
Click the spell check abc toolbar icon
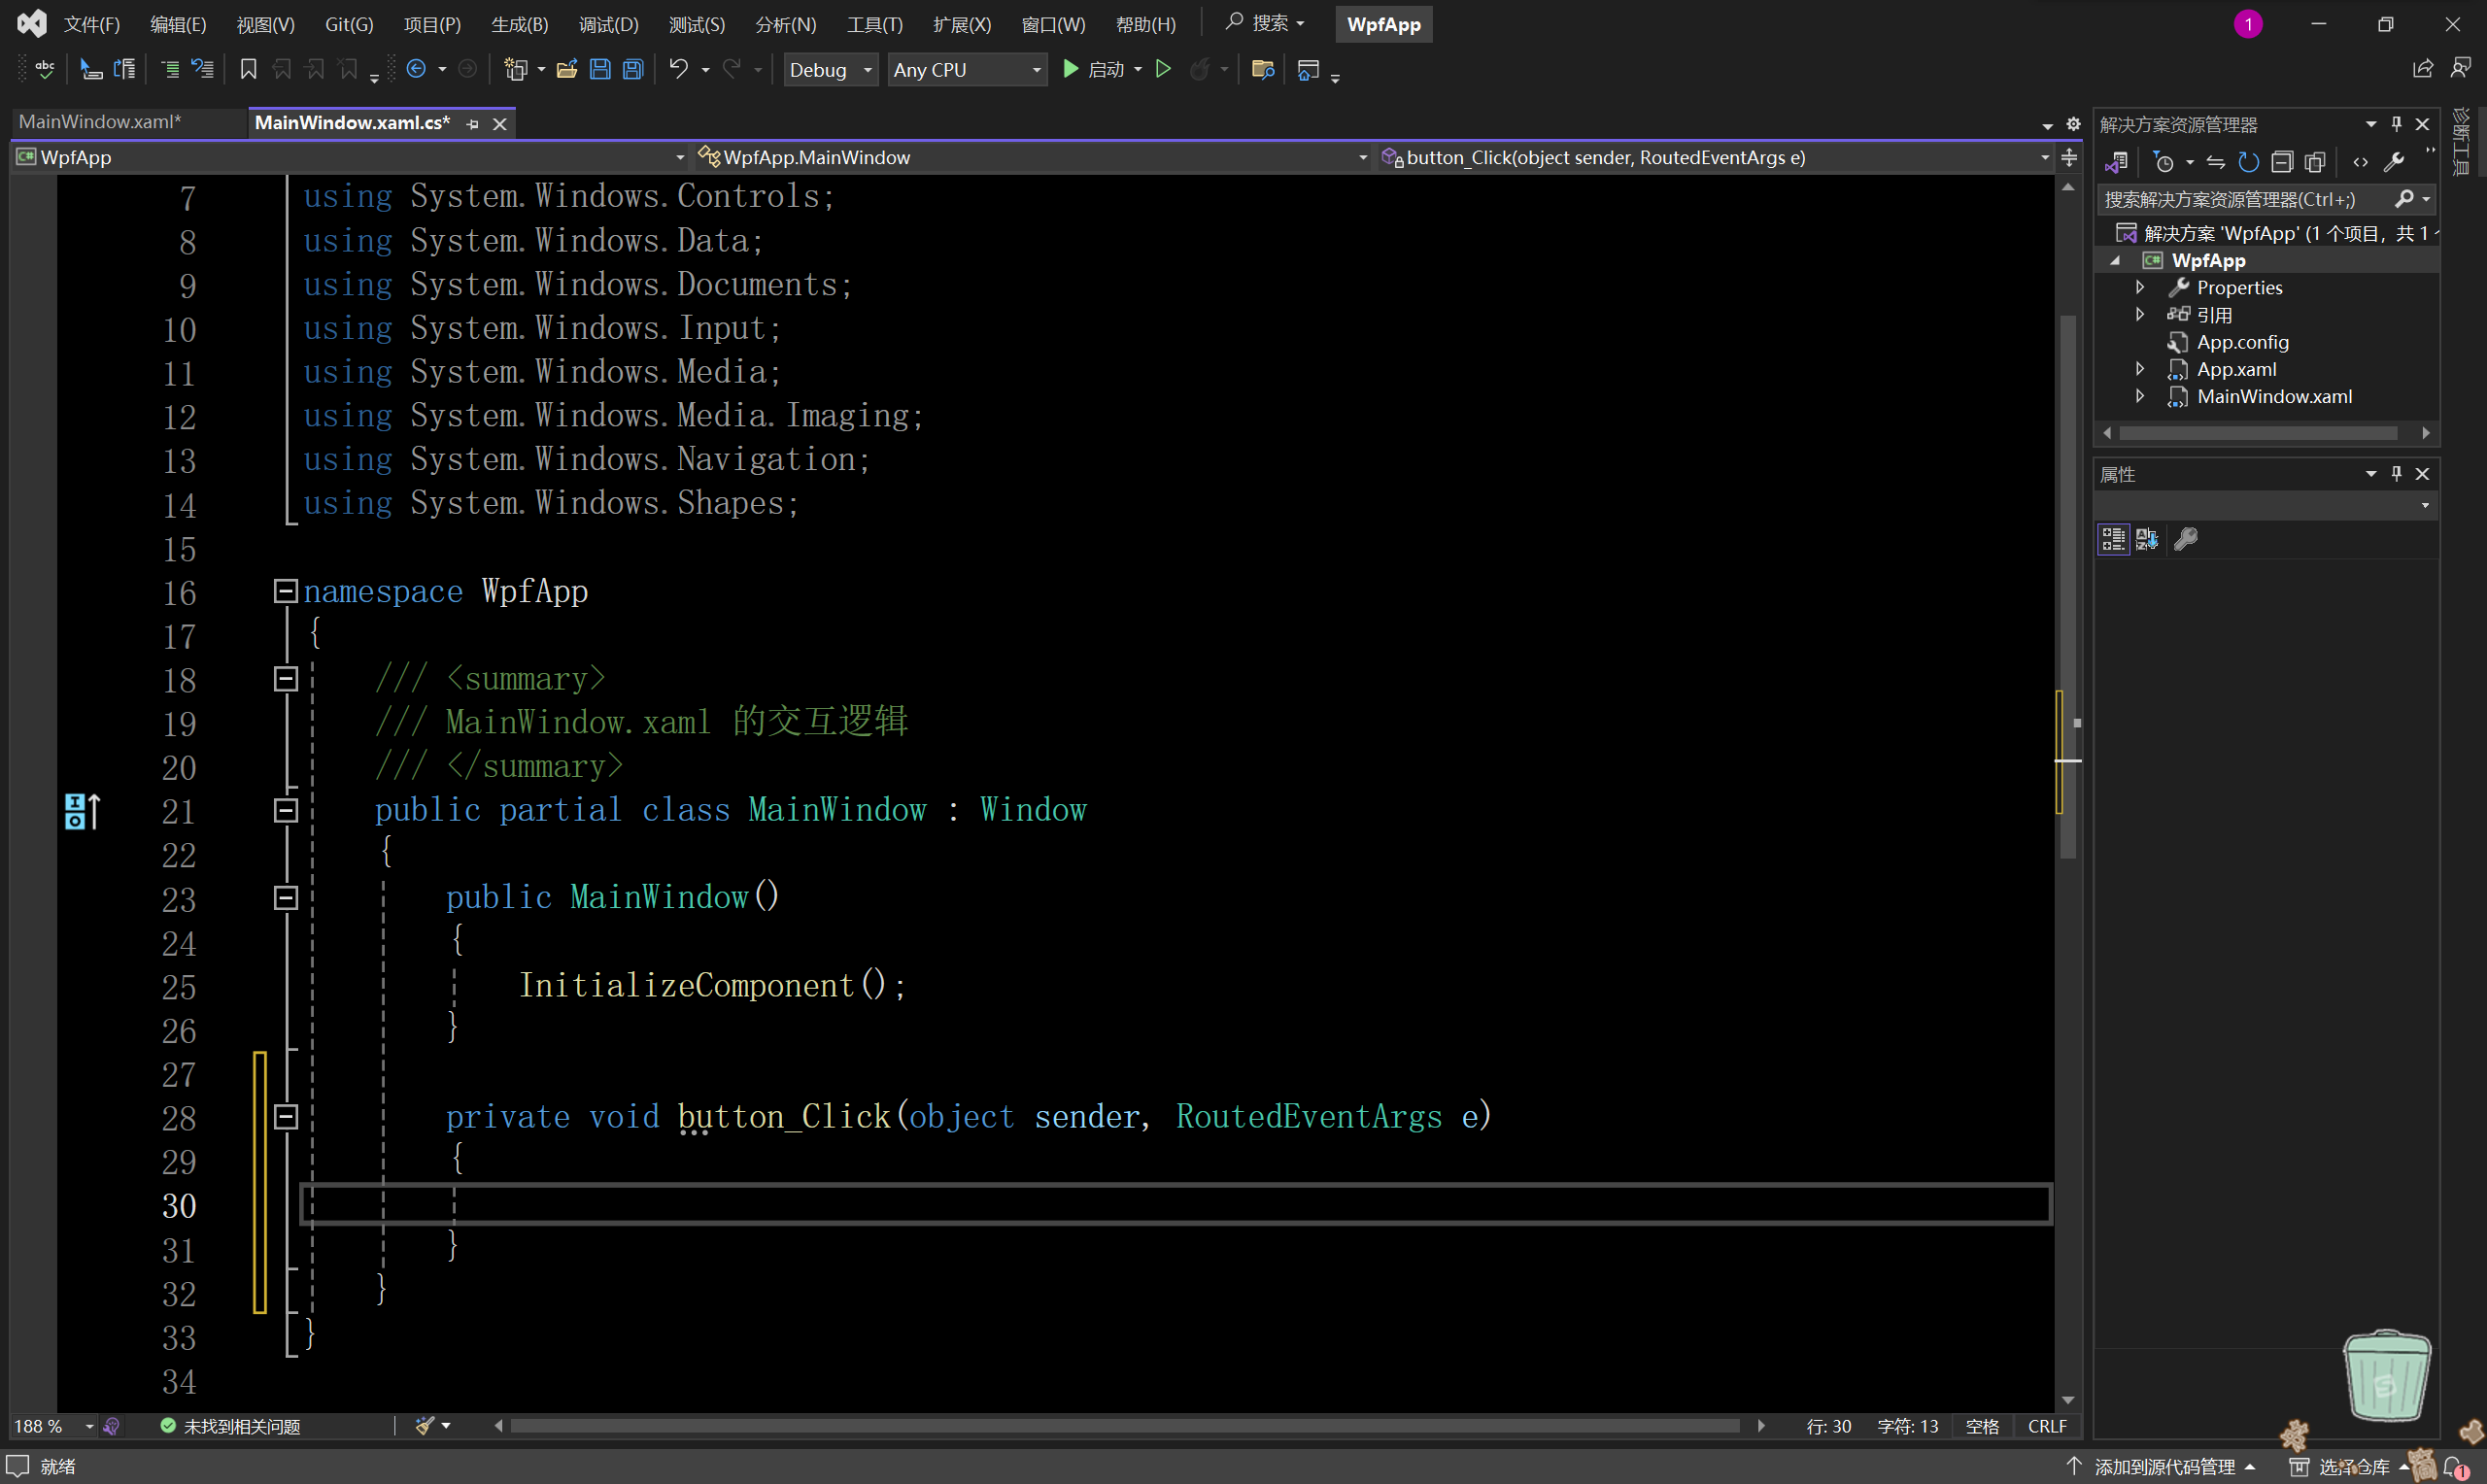pos(44,69)
